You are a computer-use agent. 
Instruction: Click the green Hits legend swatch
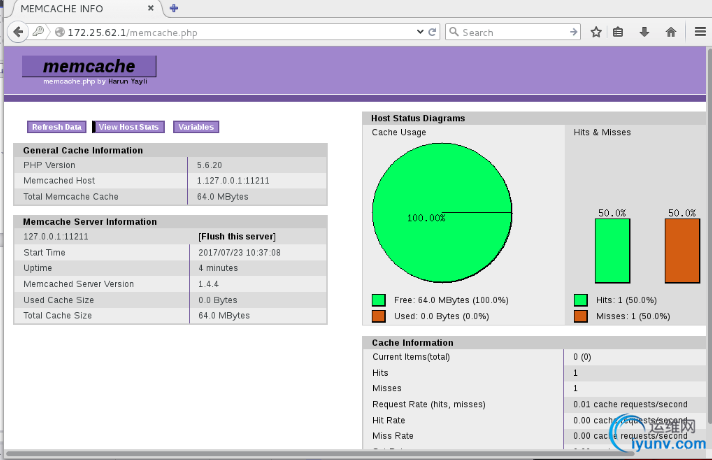coord(581,300)
